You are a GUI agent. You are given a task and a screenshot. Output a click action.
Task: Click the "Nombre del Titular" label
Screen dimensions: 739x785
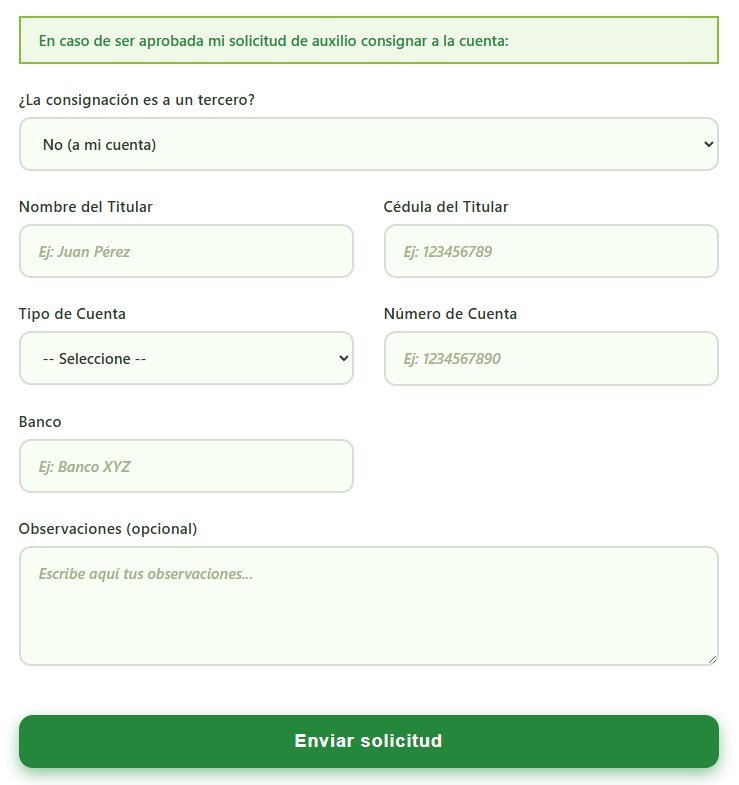coord(86,207)
